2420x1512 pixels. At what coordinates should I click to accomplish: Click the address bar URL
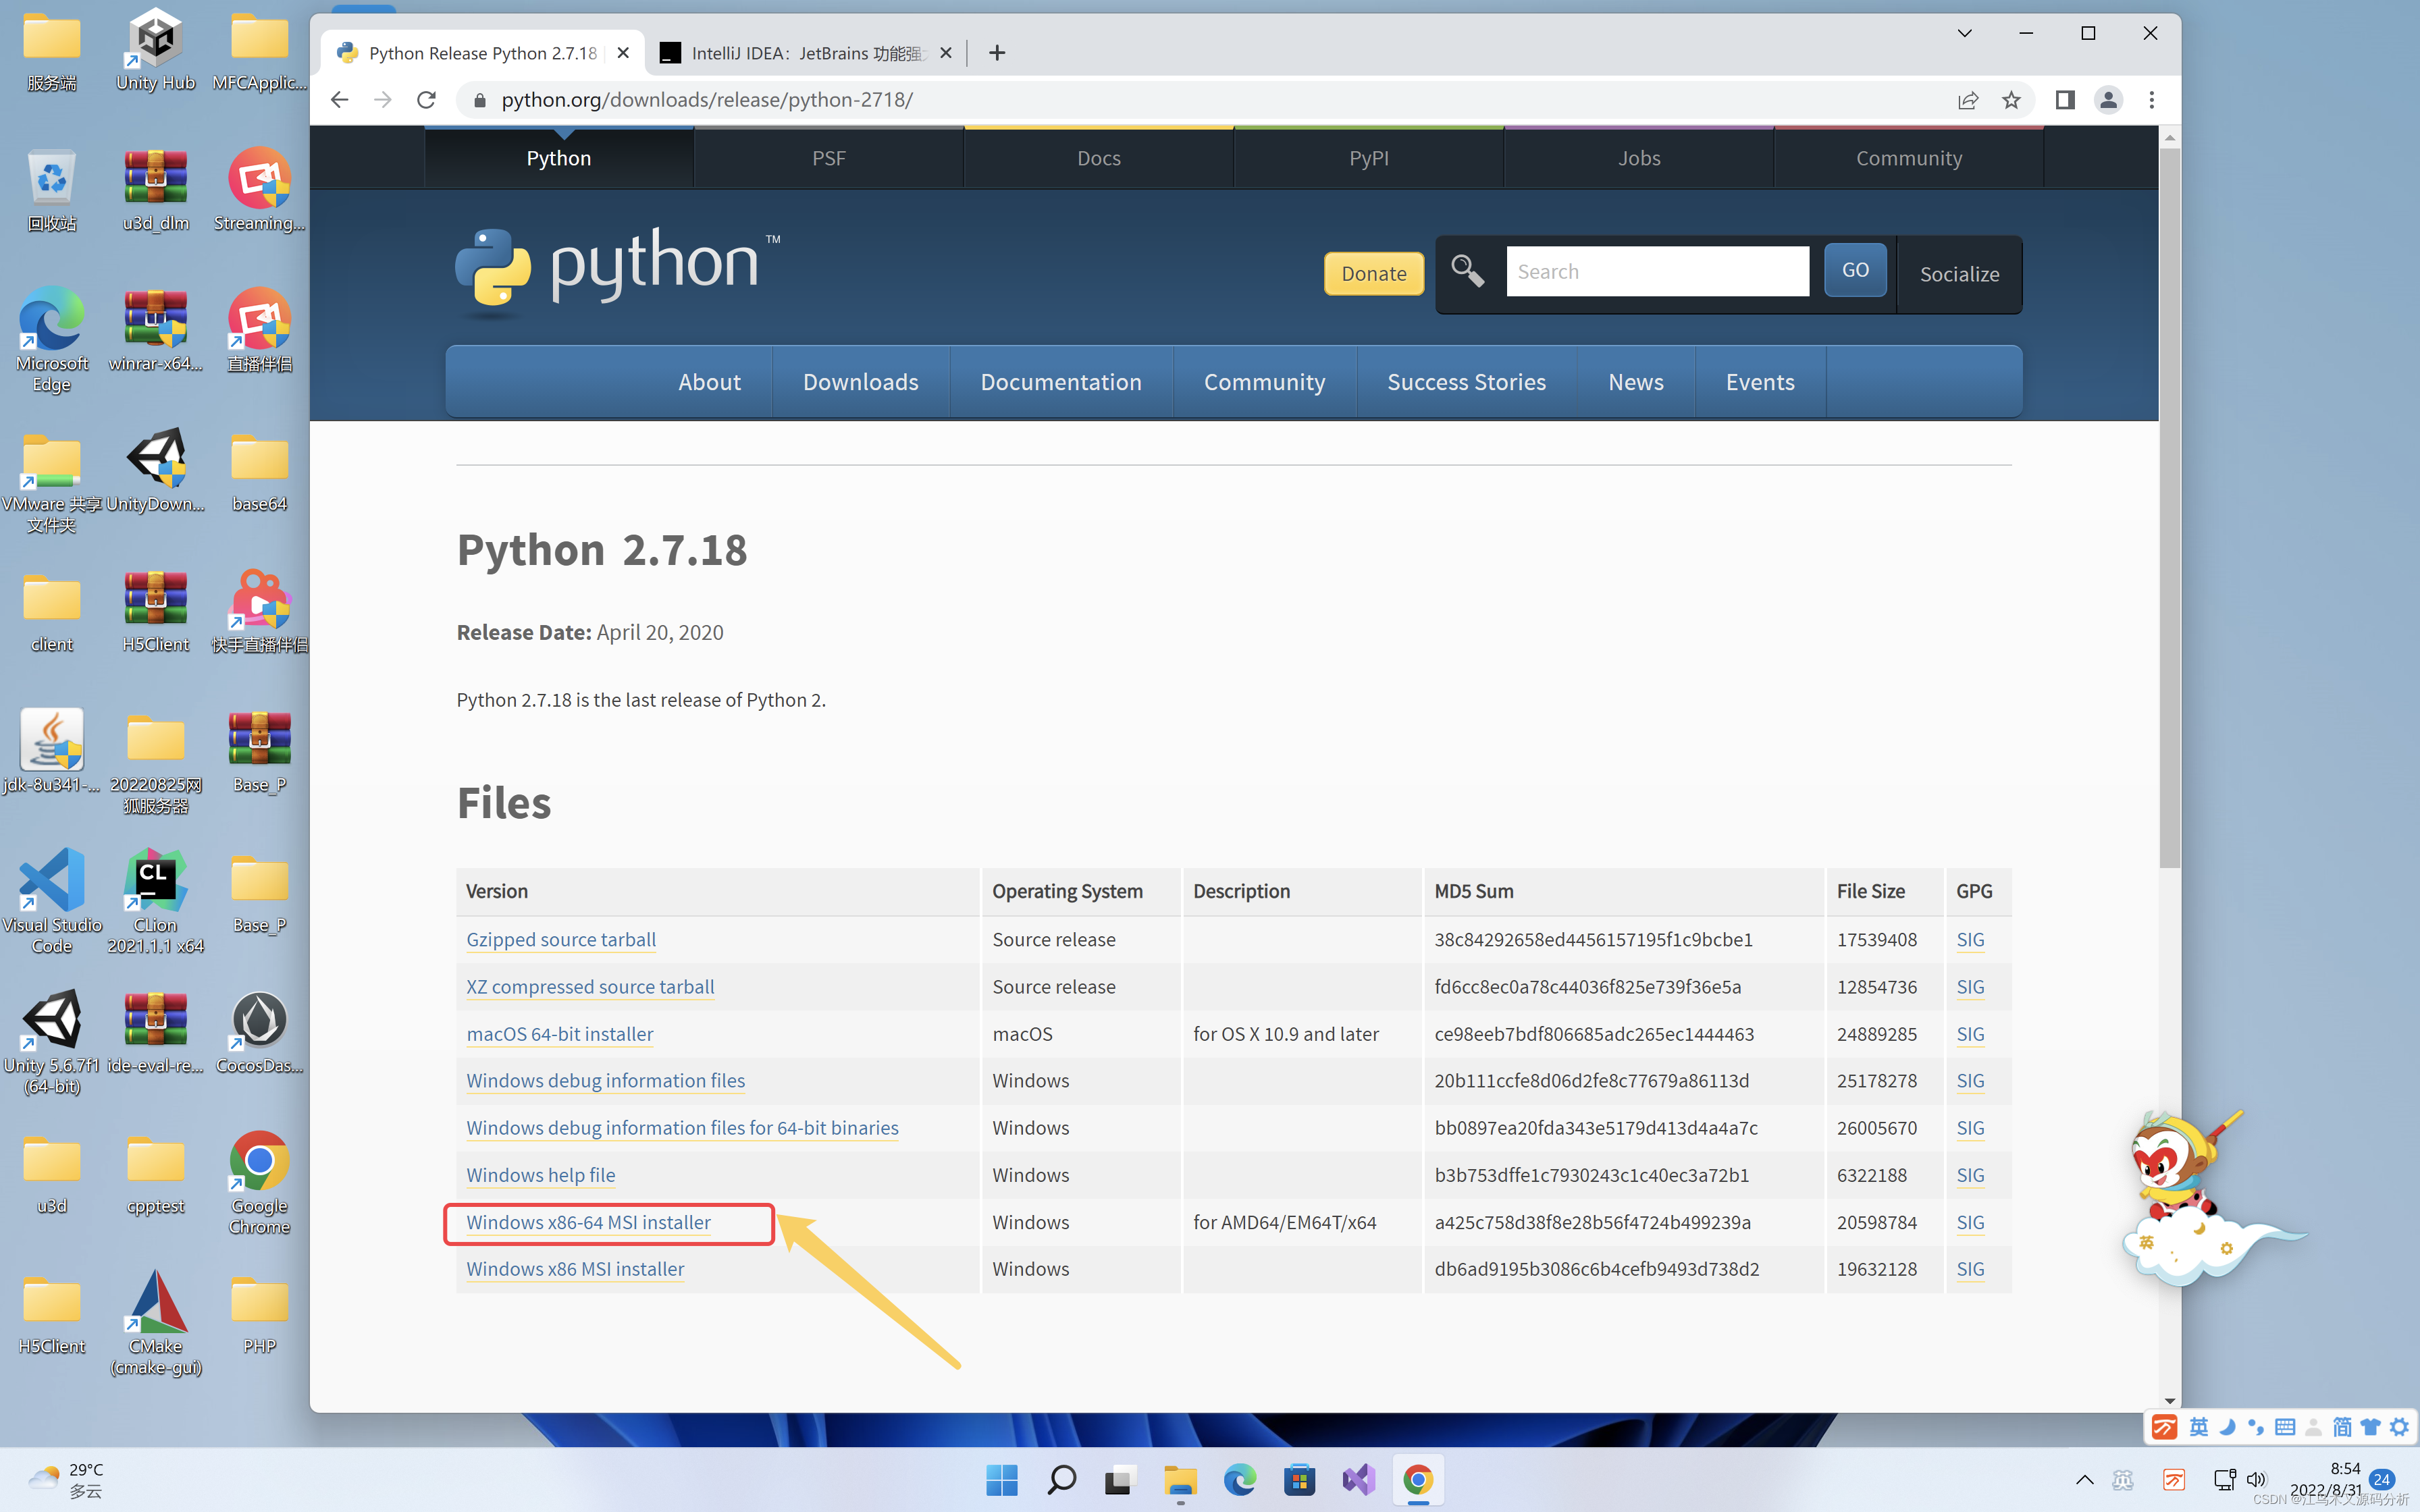[x=707, y=100]
